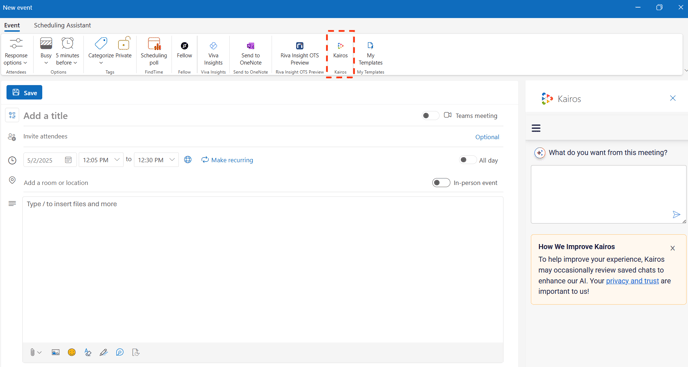The width and height of the screenshot is (688, 367).
Task: Enable the All day toggle
Action: tap(467, 160)
